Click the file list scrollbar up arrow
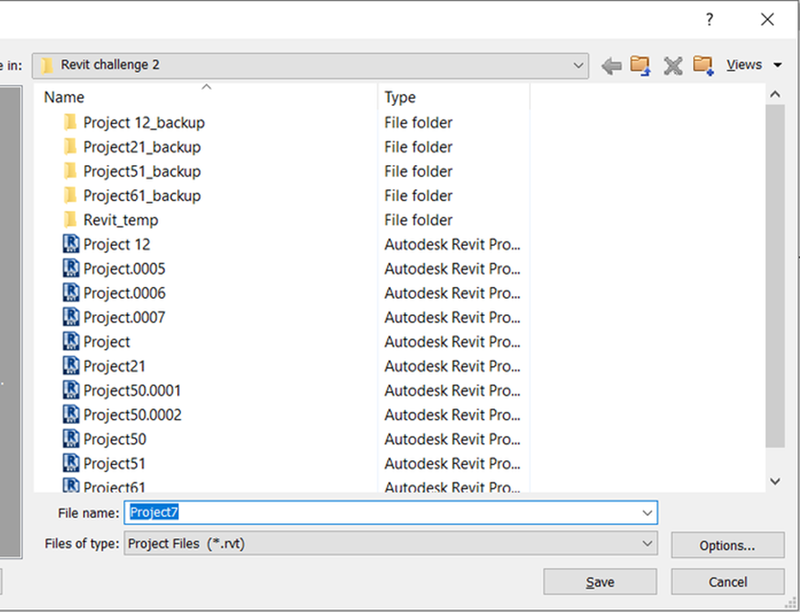This screenshot has width=800, height=612. [775, 94]
